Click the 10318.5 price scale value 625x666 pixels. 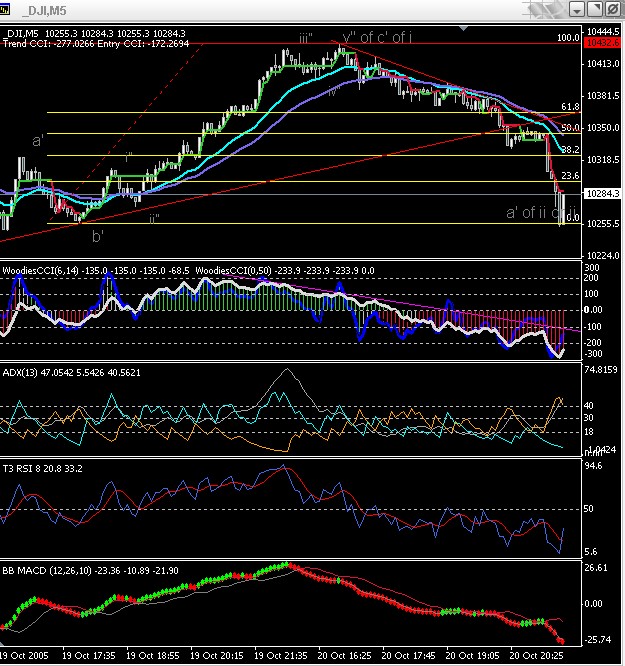pyautogui.click(x=603, y=160)
